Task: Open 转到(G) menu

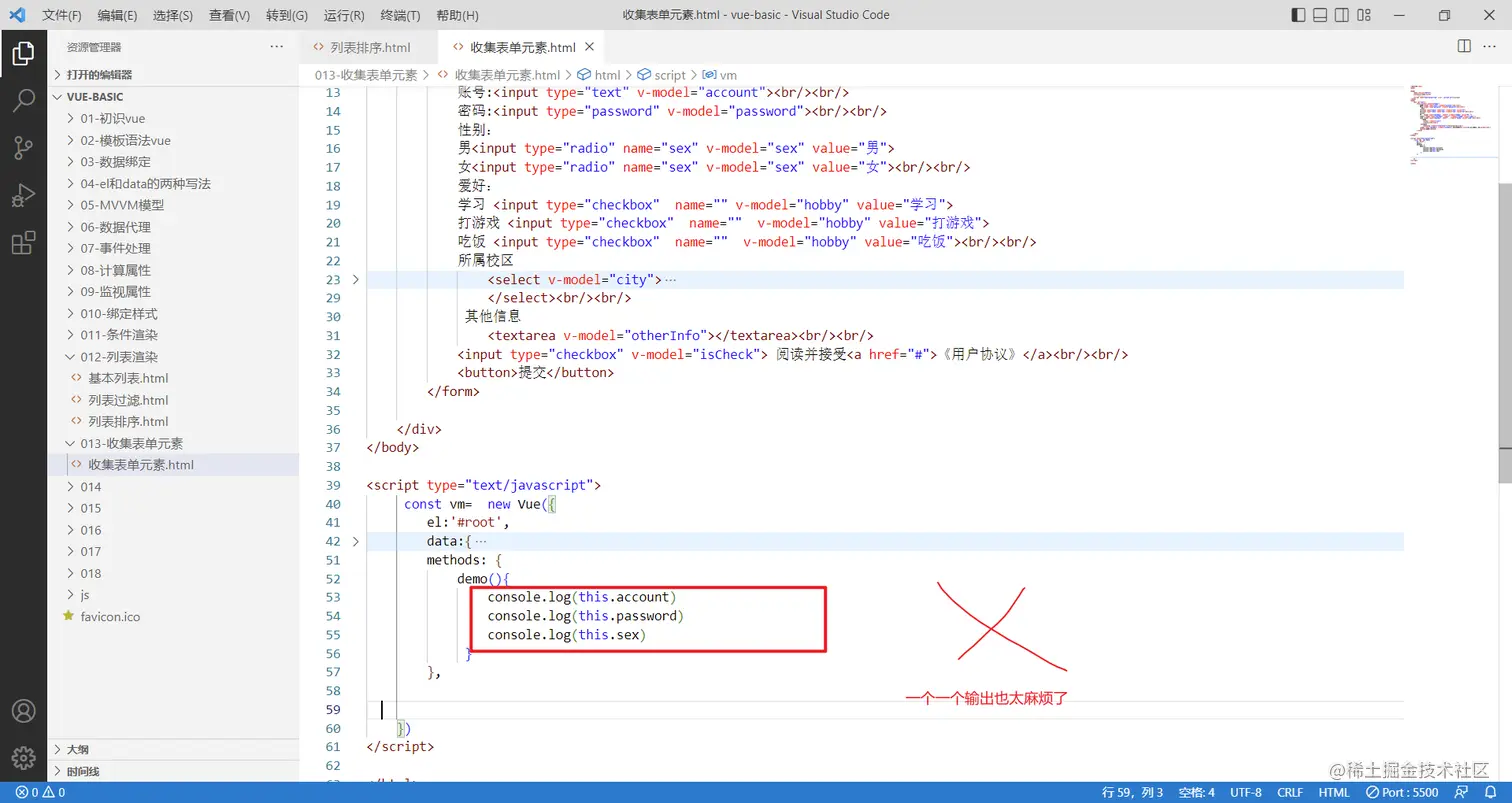Action: coord(287,15)
